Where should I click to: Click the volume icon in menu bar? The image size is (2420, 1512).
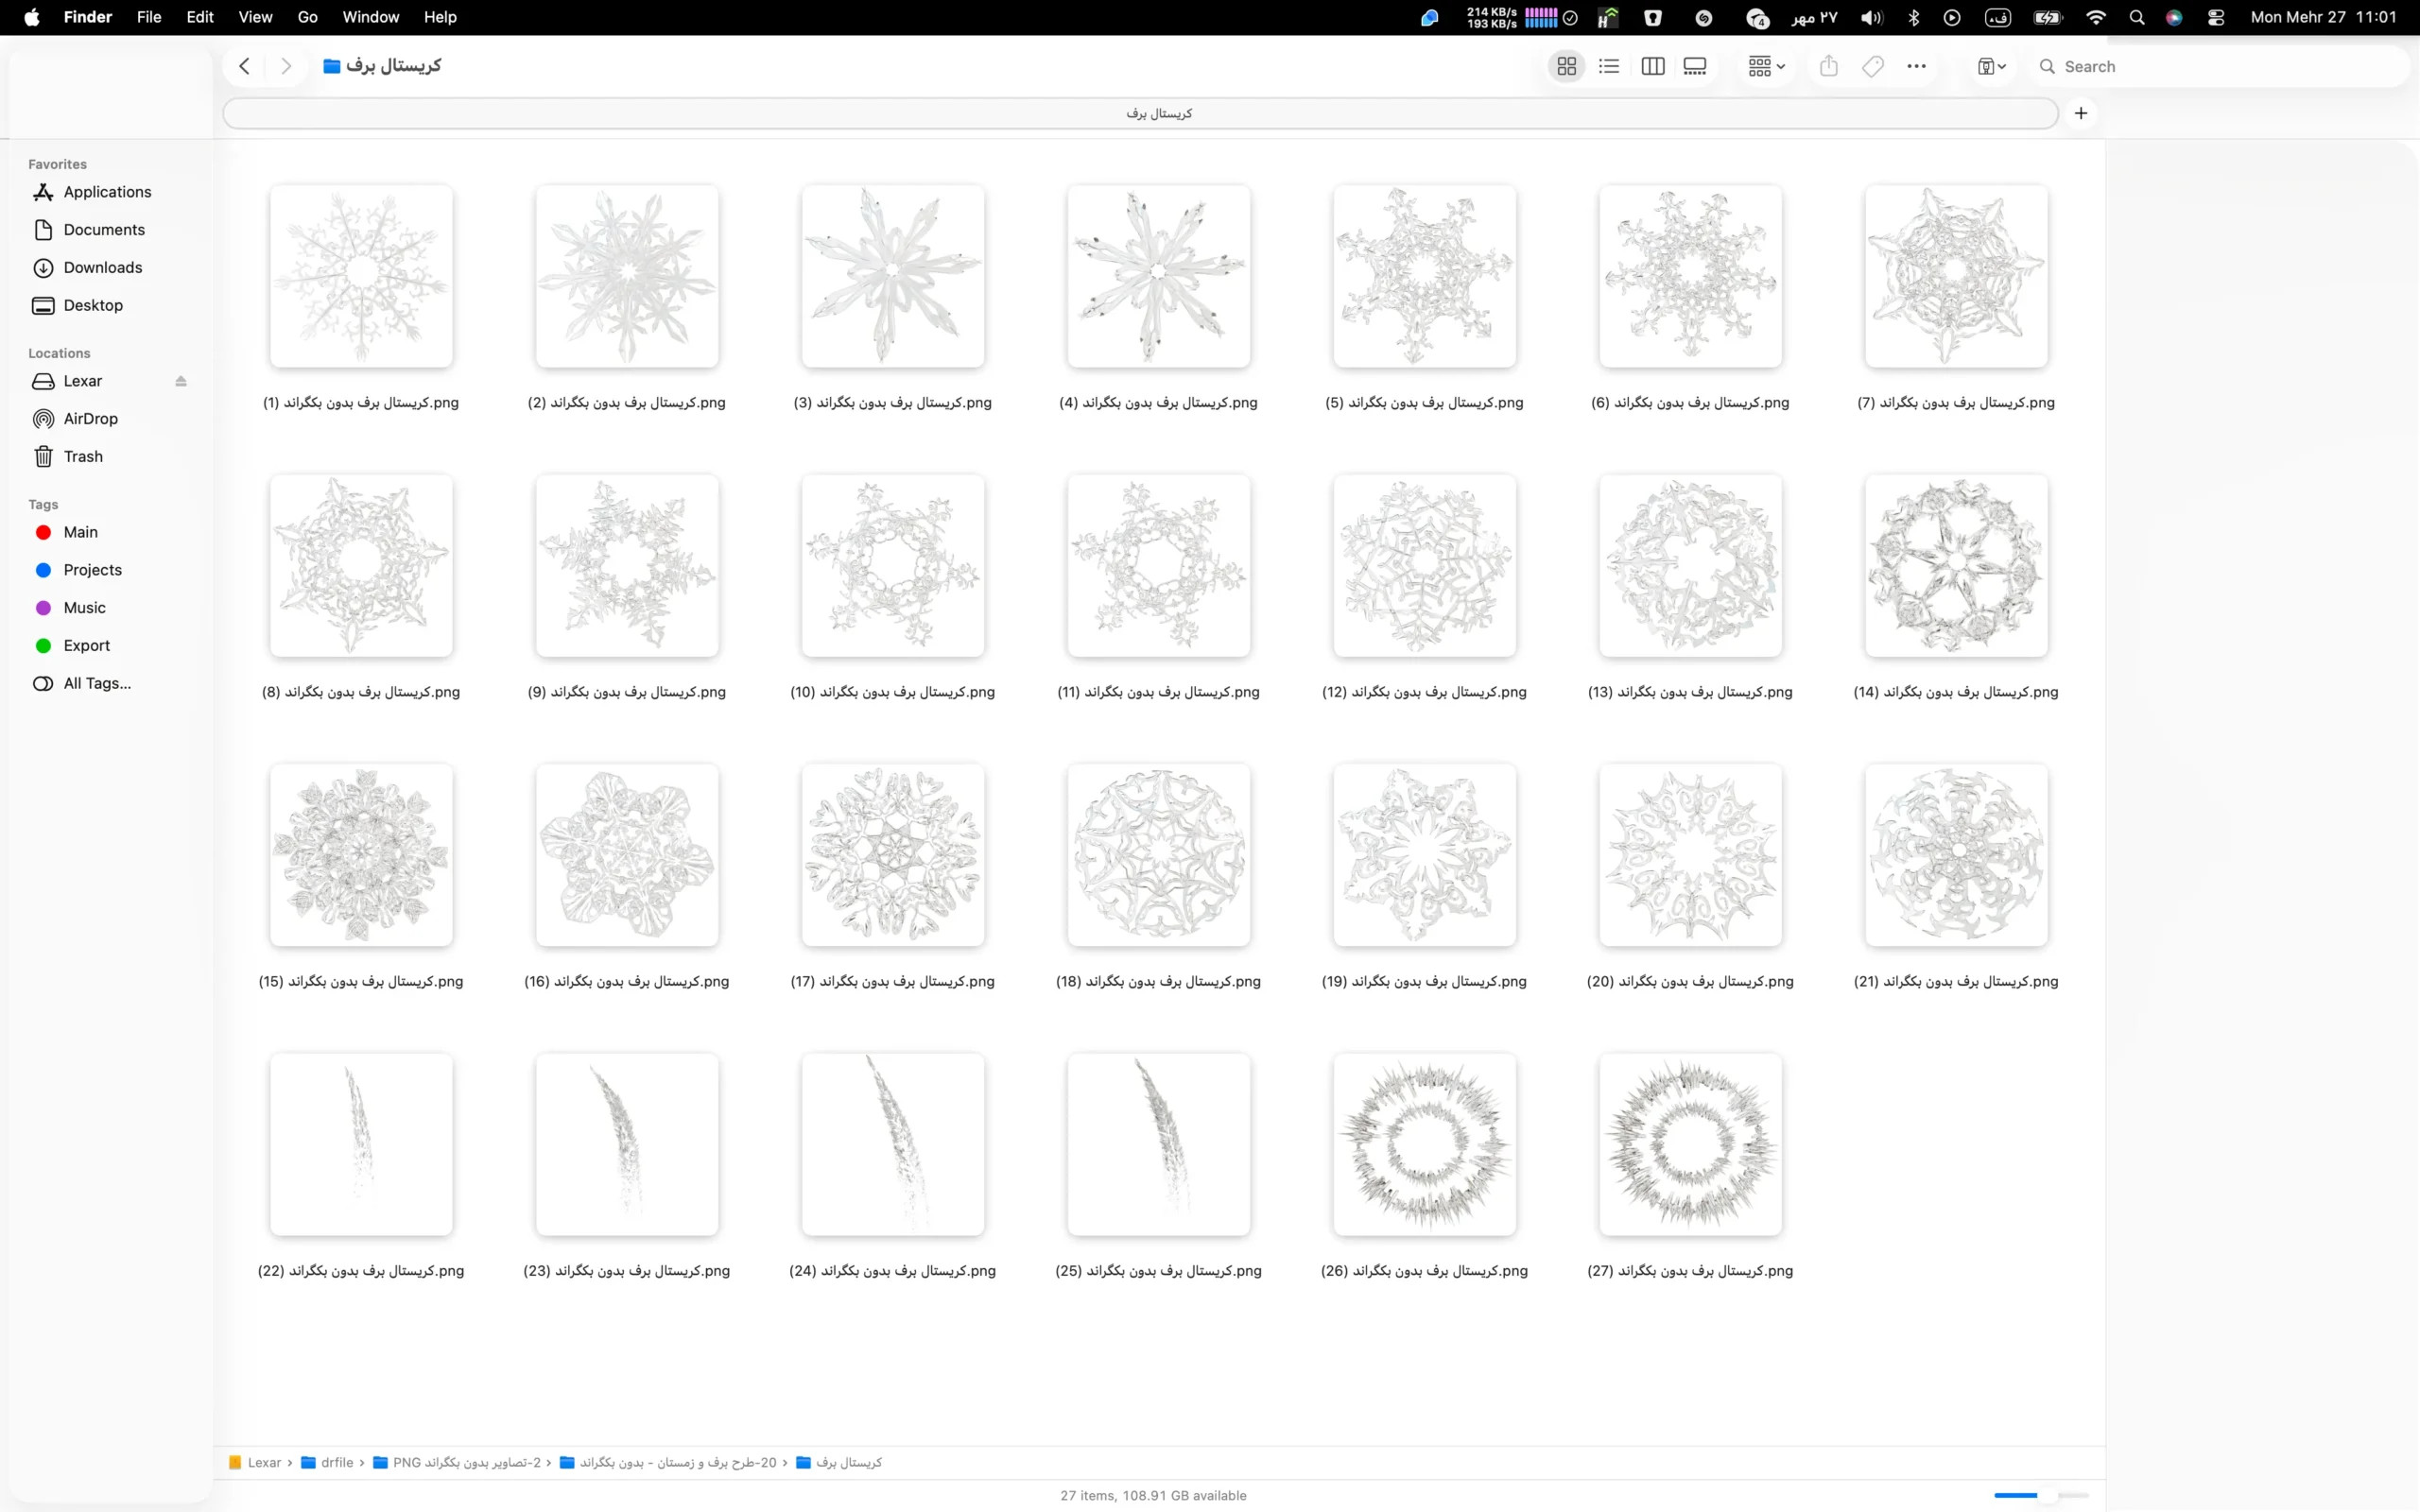pos(1872,17)
